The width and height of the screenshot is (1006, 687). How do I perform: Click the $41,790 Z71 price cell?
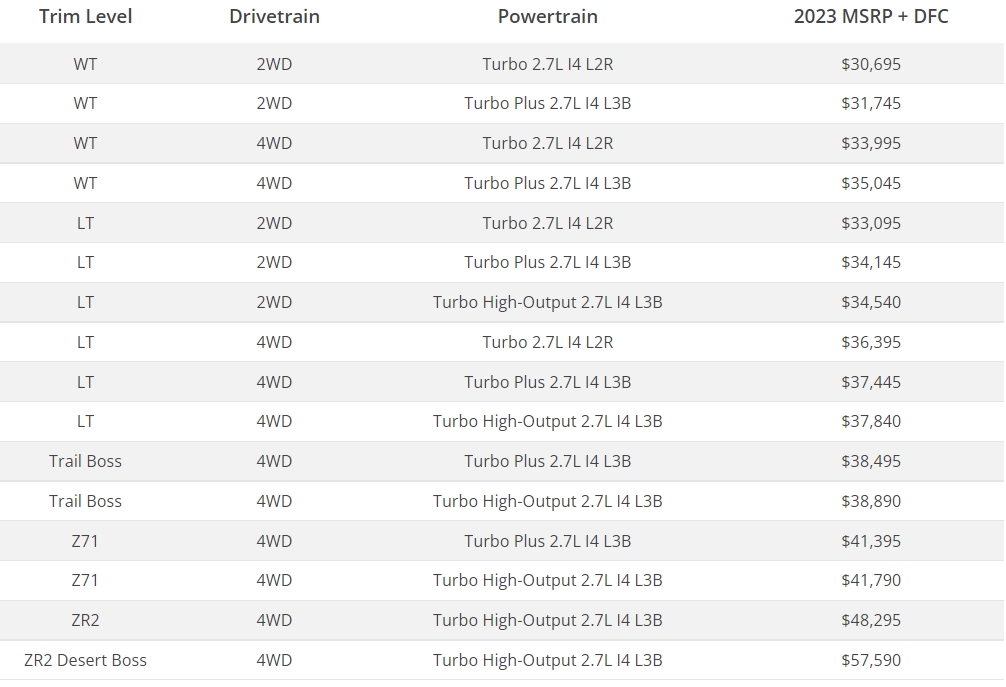point(871,581)
